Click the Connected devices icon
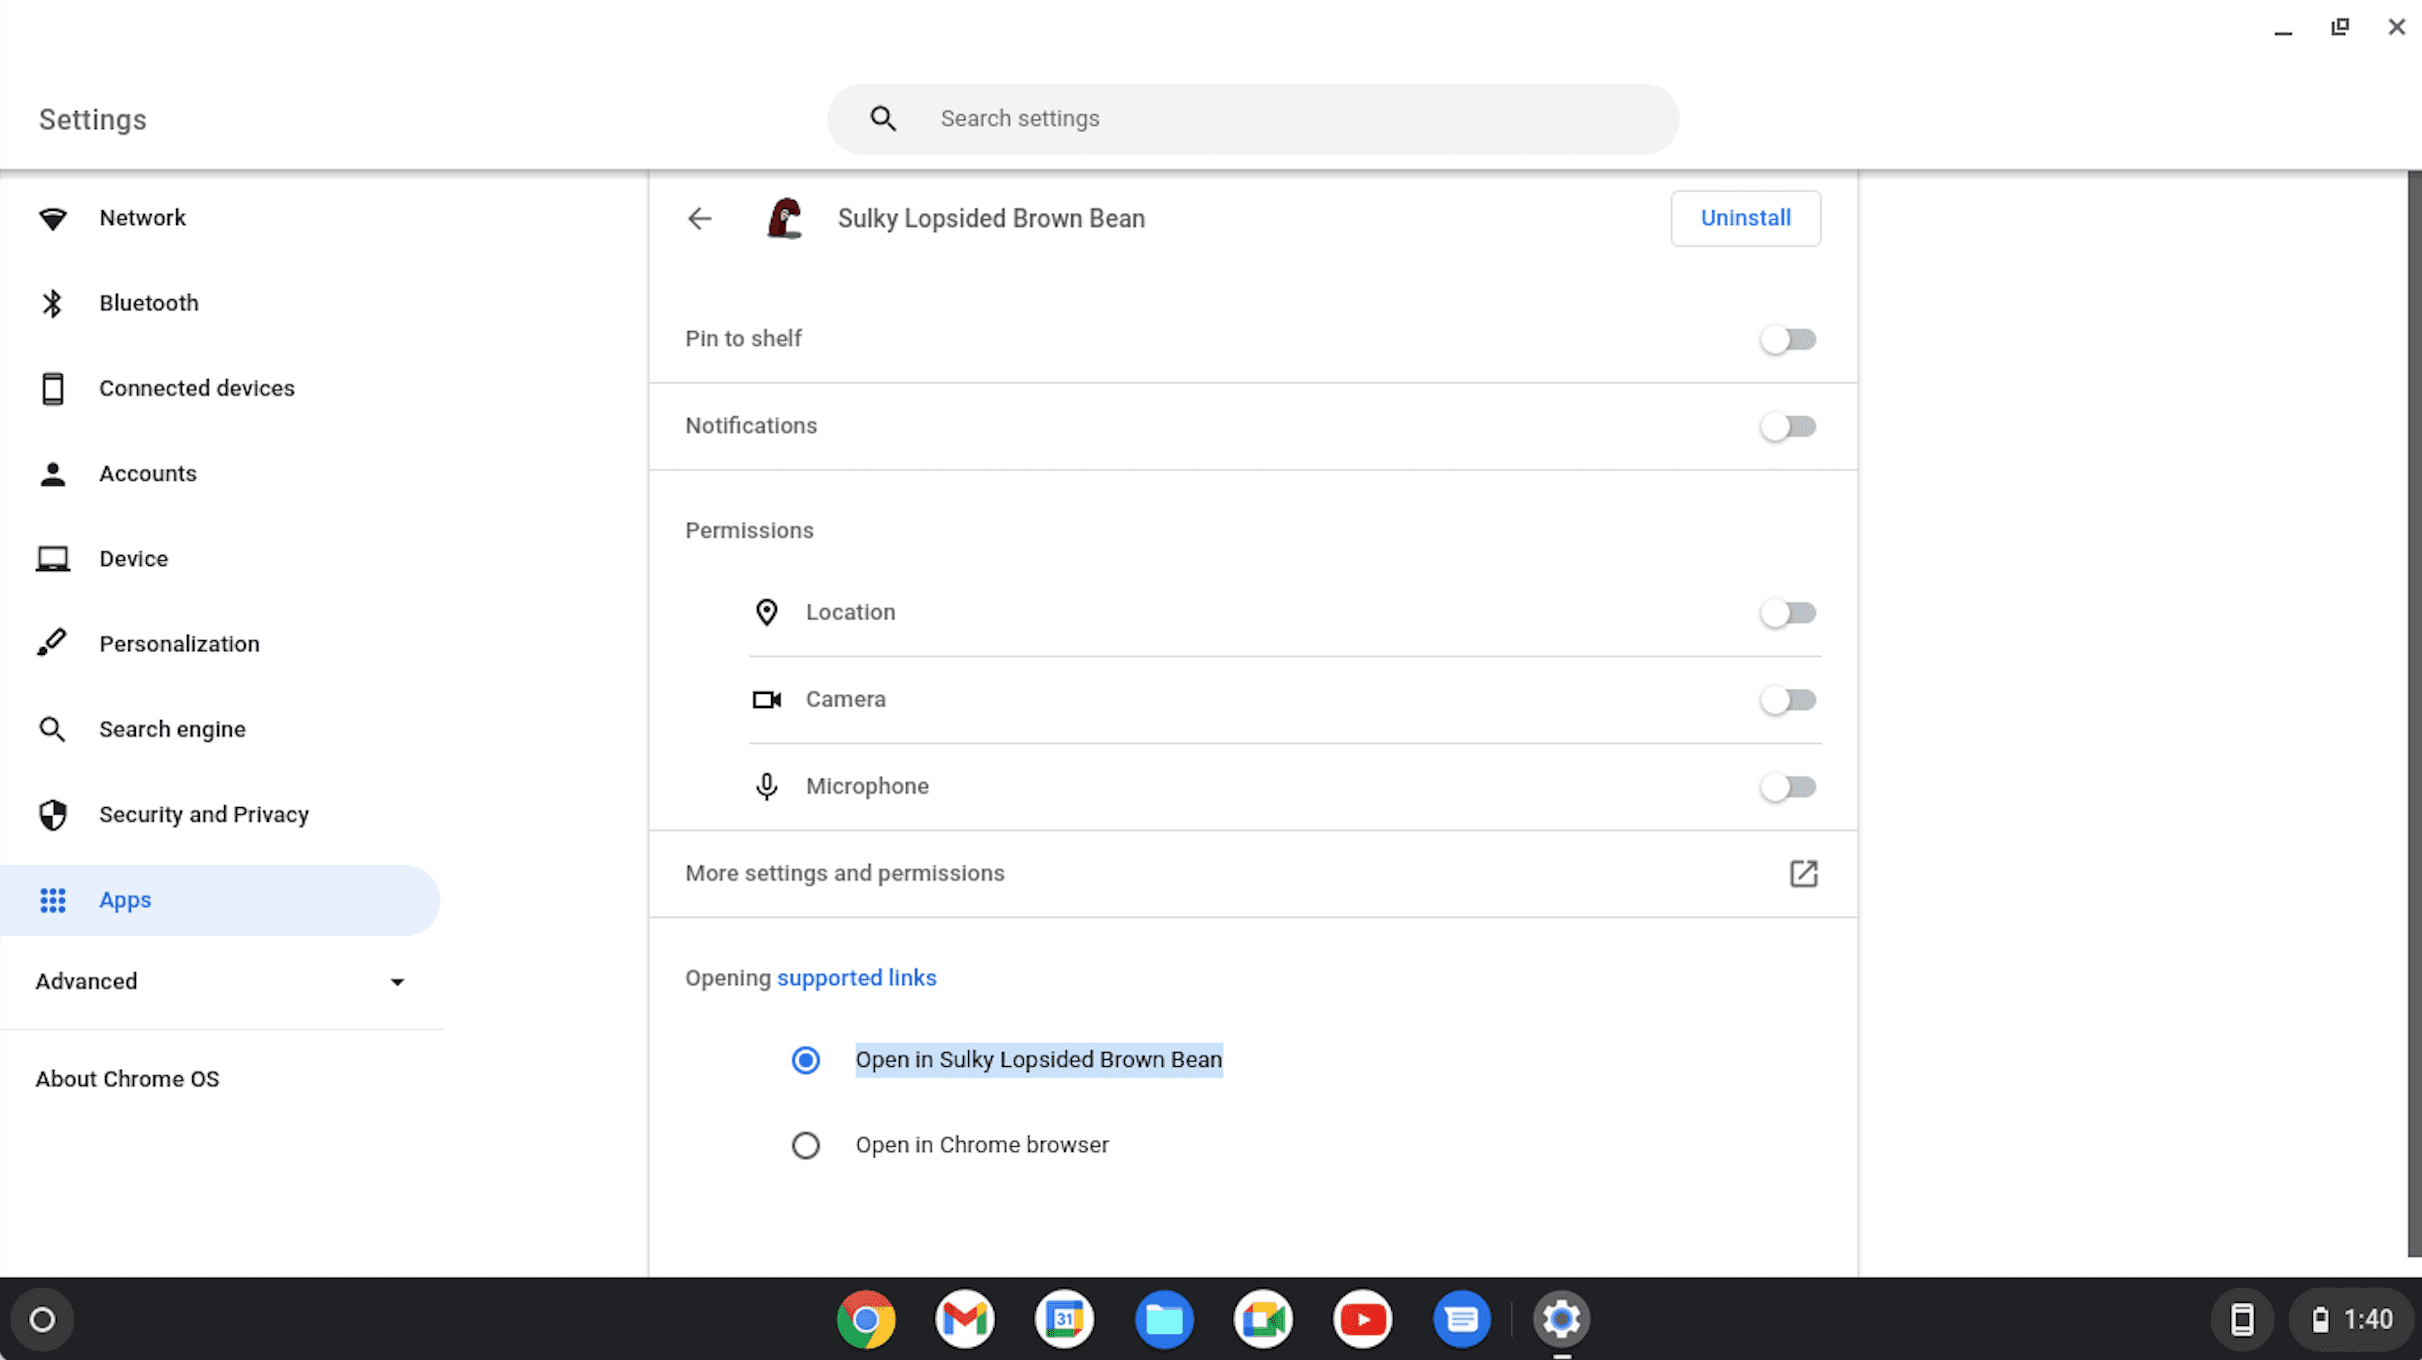Image resolution: width=2422 pixels, height=1360 pixels. (x=53, y=387)
